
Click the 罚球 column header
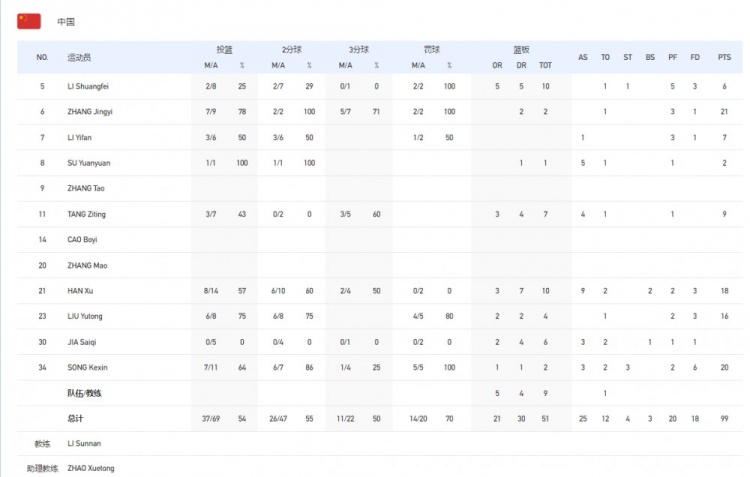tap(431, 49)
